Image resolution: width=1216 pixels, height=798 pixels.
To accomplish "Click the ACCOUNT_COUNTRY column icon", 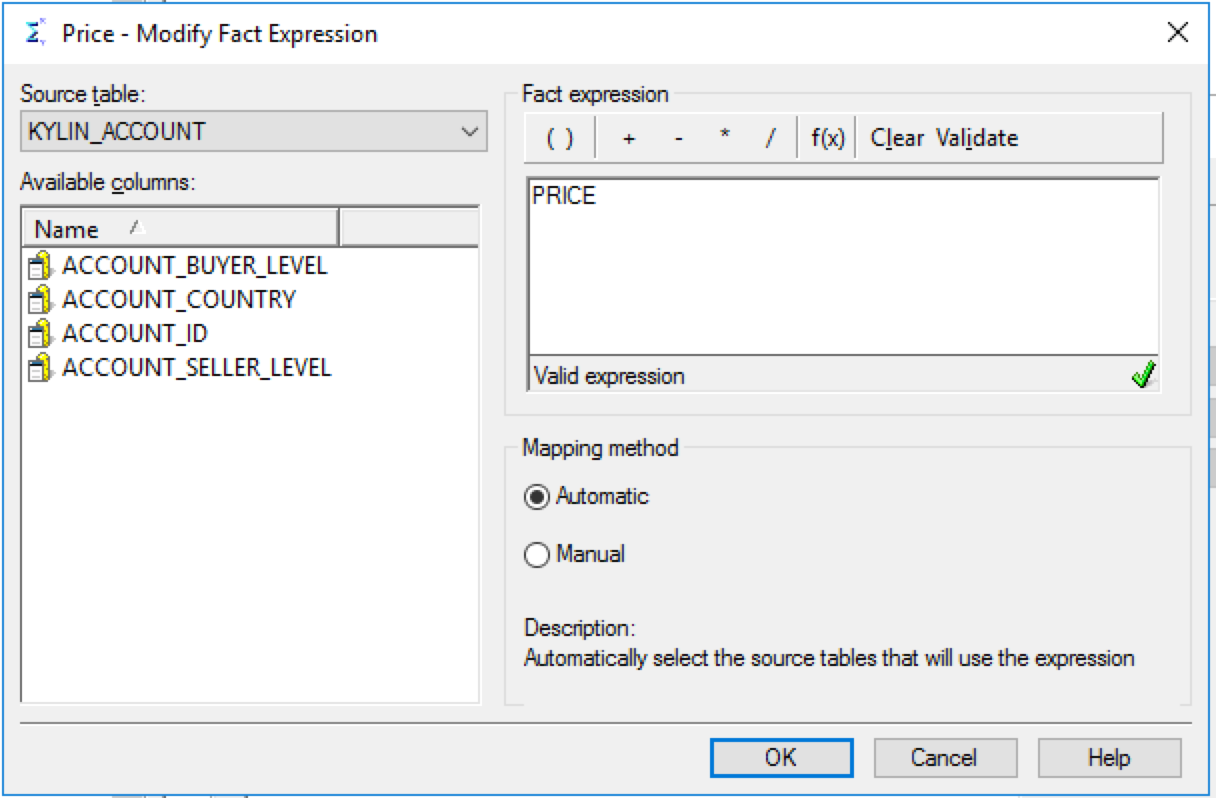I will [x=40, y=300].
